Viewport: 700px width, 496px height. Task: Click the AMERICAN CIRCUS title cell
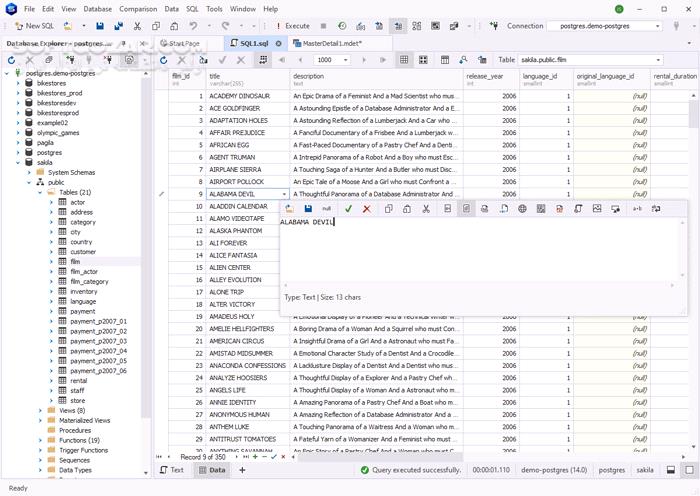point(247,341)
